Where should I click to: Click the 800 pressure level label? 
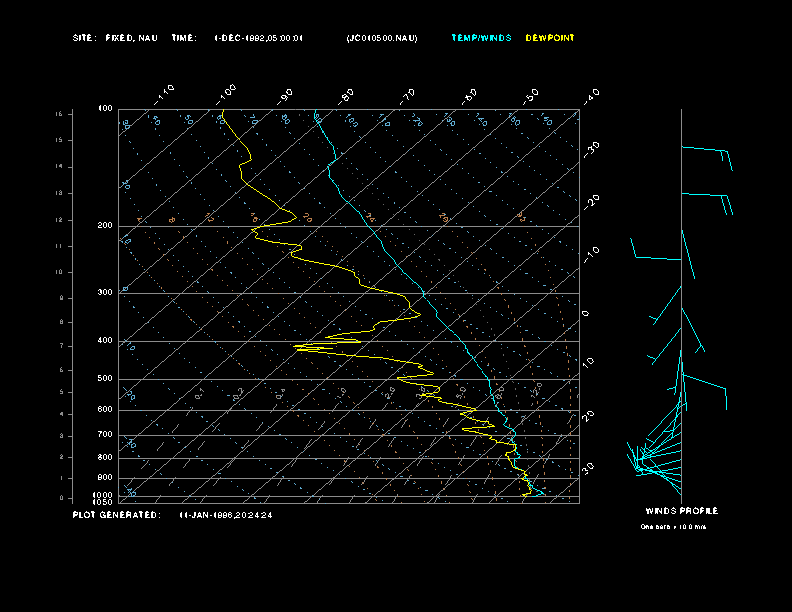click(x=105, y=457)
